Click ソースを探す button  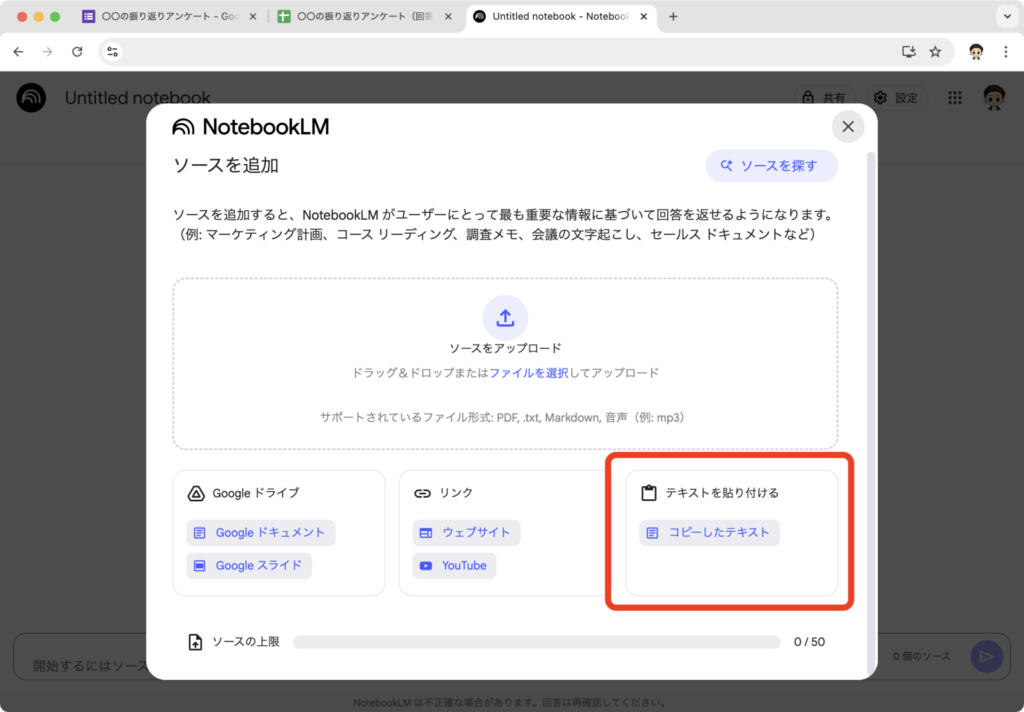[x=771, y=166]
